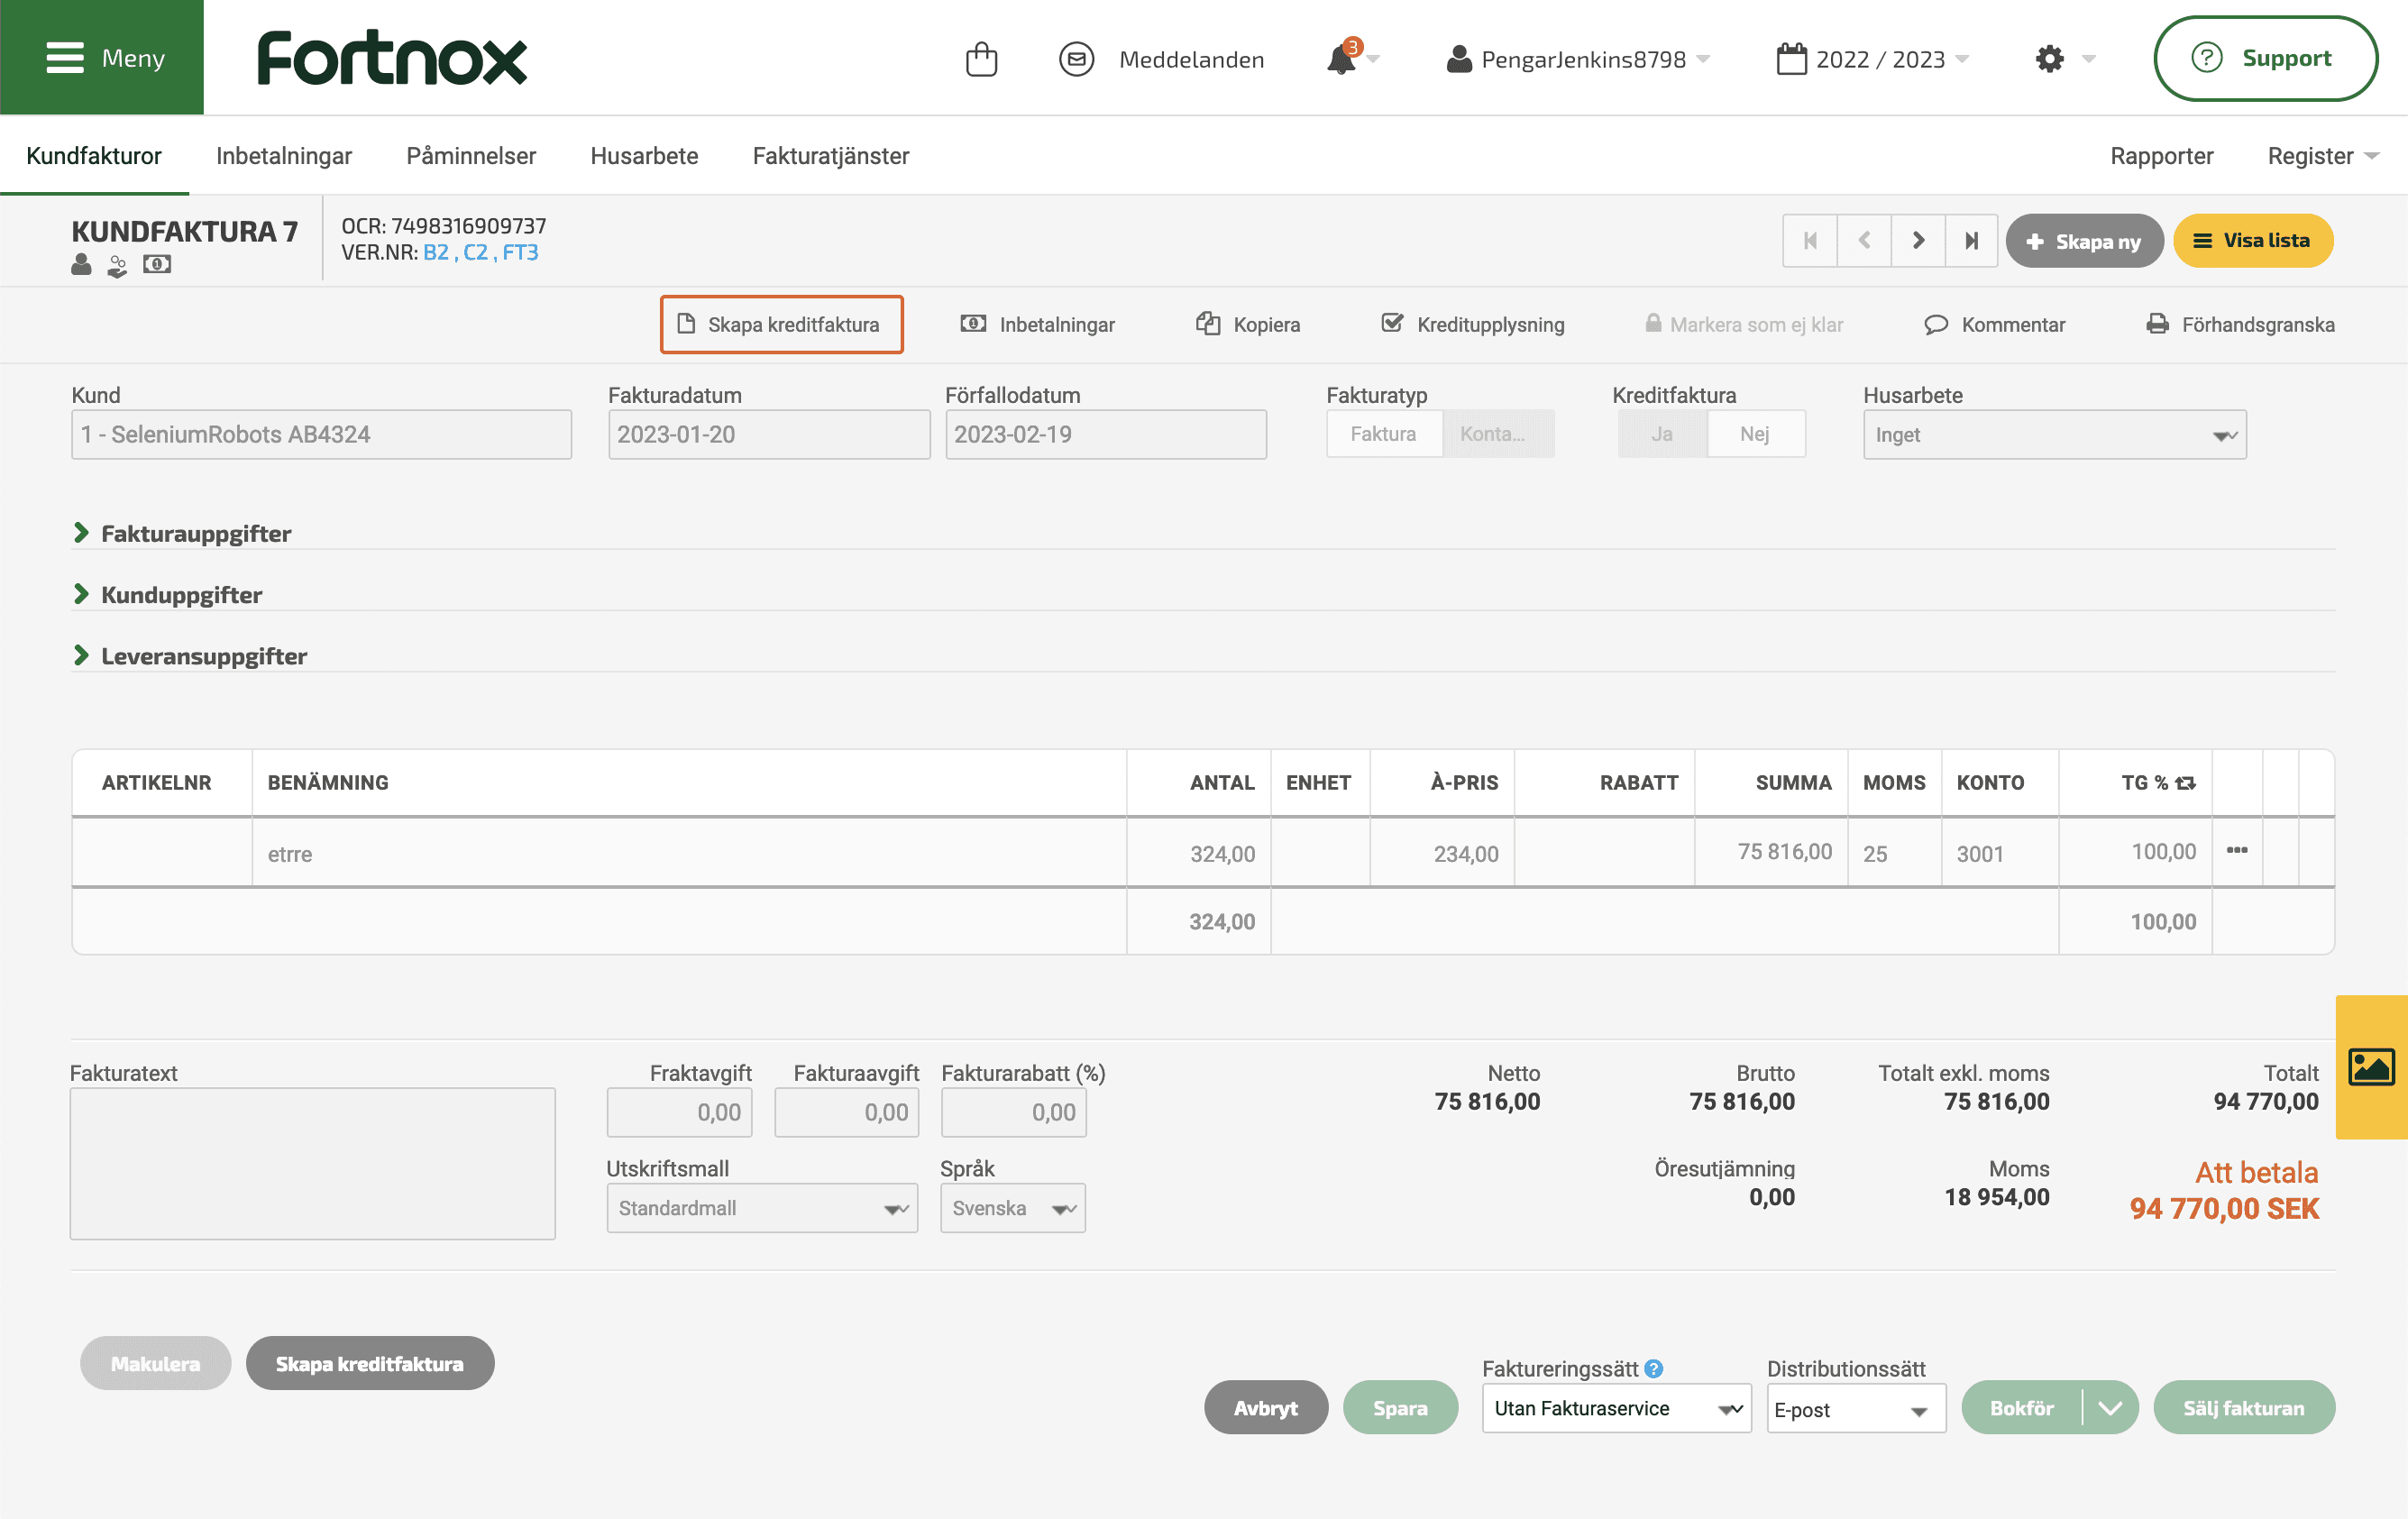Open Utskriftsmall dropdown Standardmall
The image size is (2408, 1519).
pyautogui.click(x=762, y=1208)
